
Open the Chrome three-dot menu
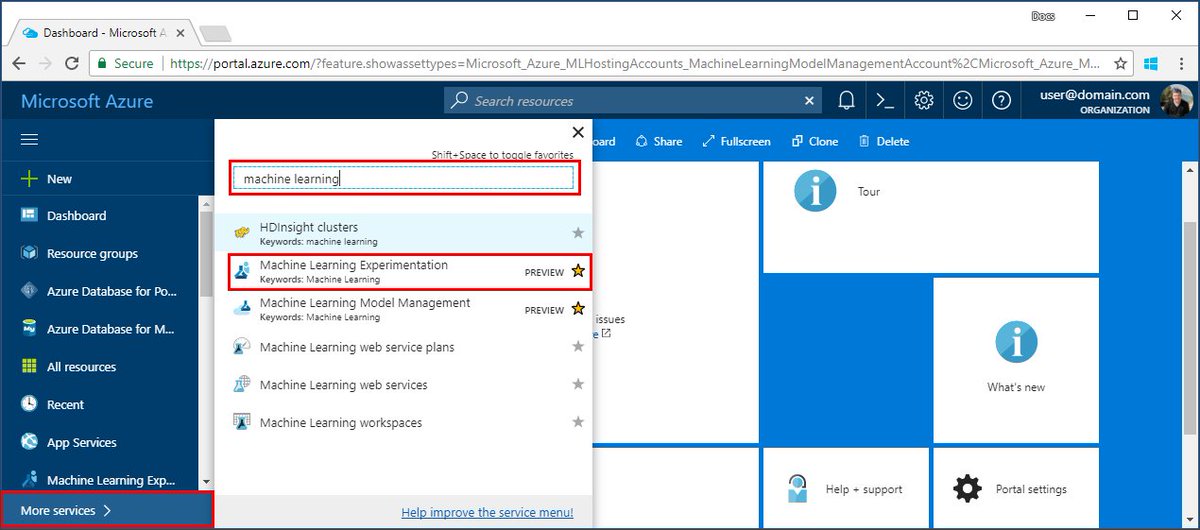(x=1180, y=63)
